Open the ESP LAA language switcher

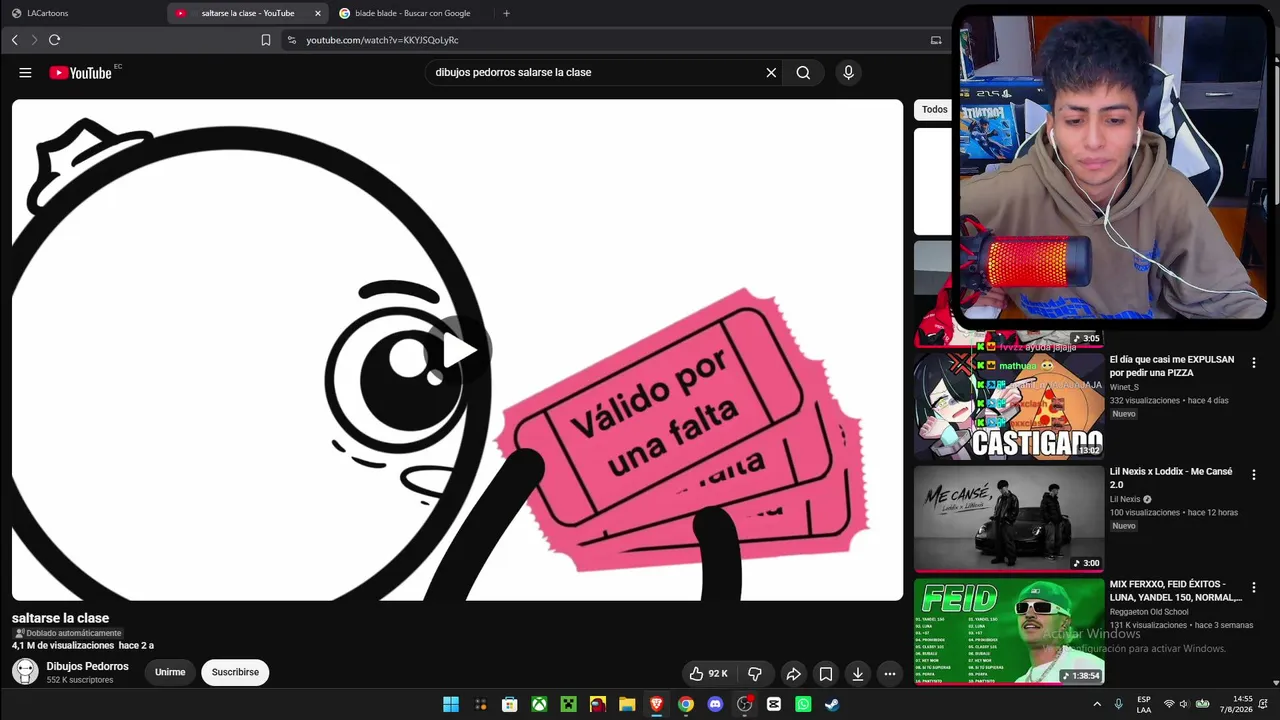pos(1144,704)
